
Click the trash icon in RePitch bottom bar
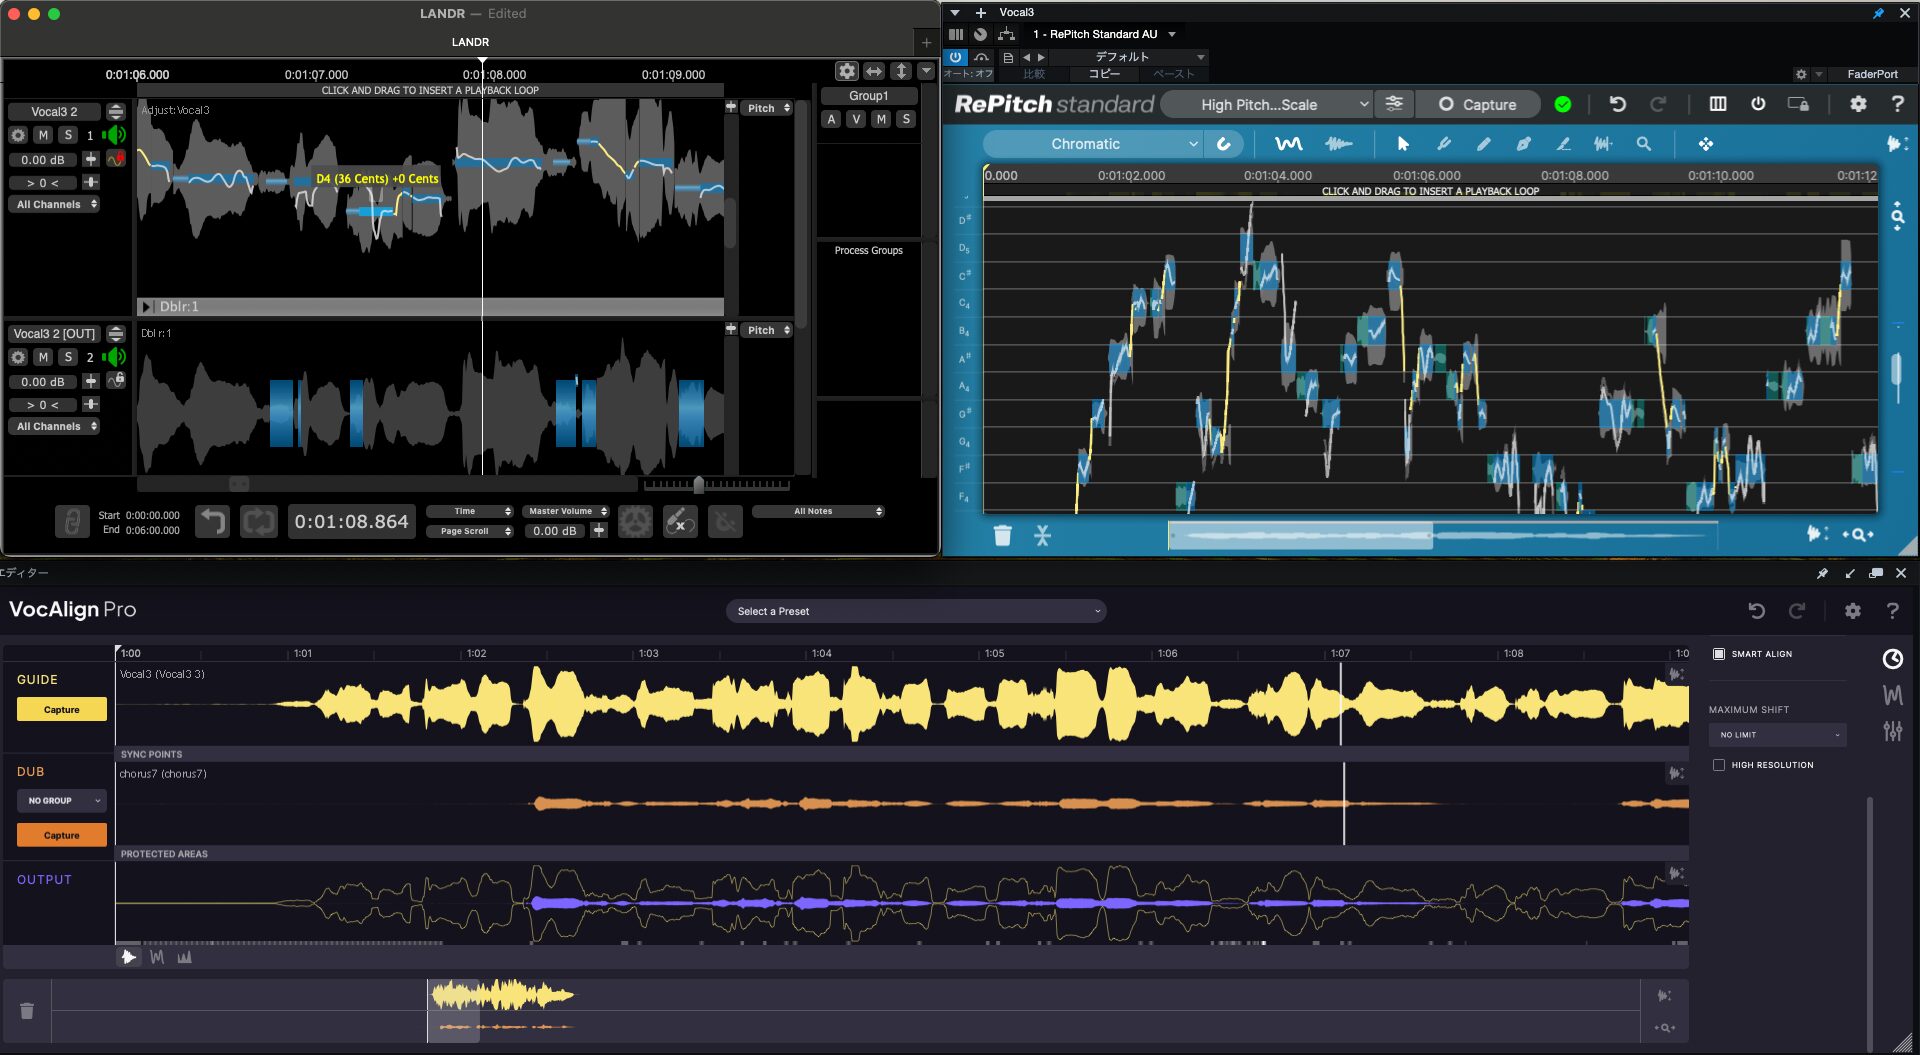pos(1002,536)
